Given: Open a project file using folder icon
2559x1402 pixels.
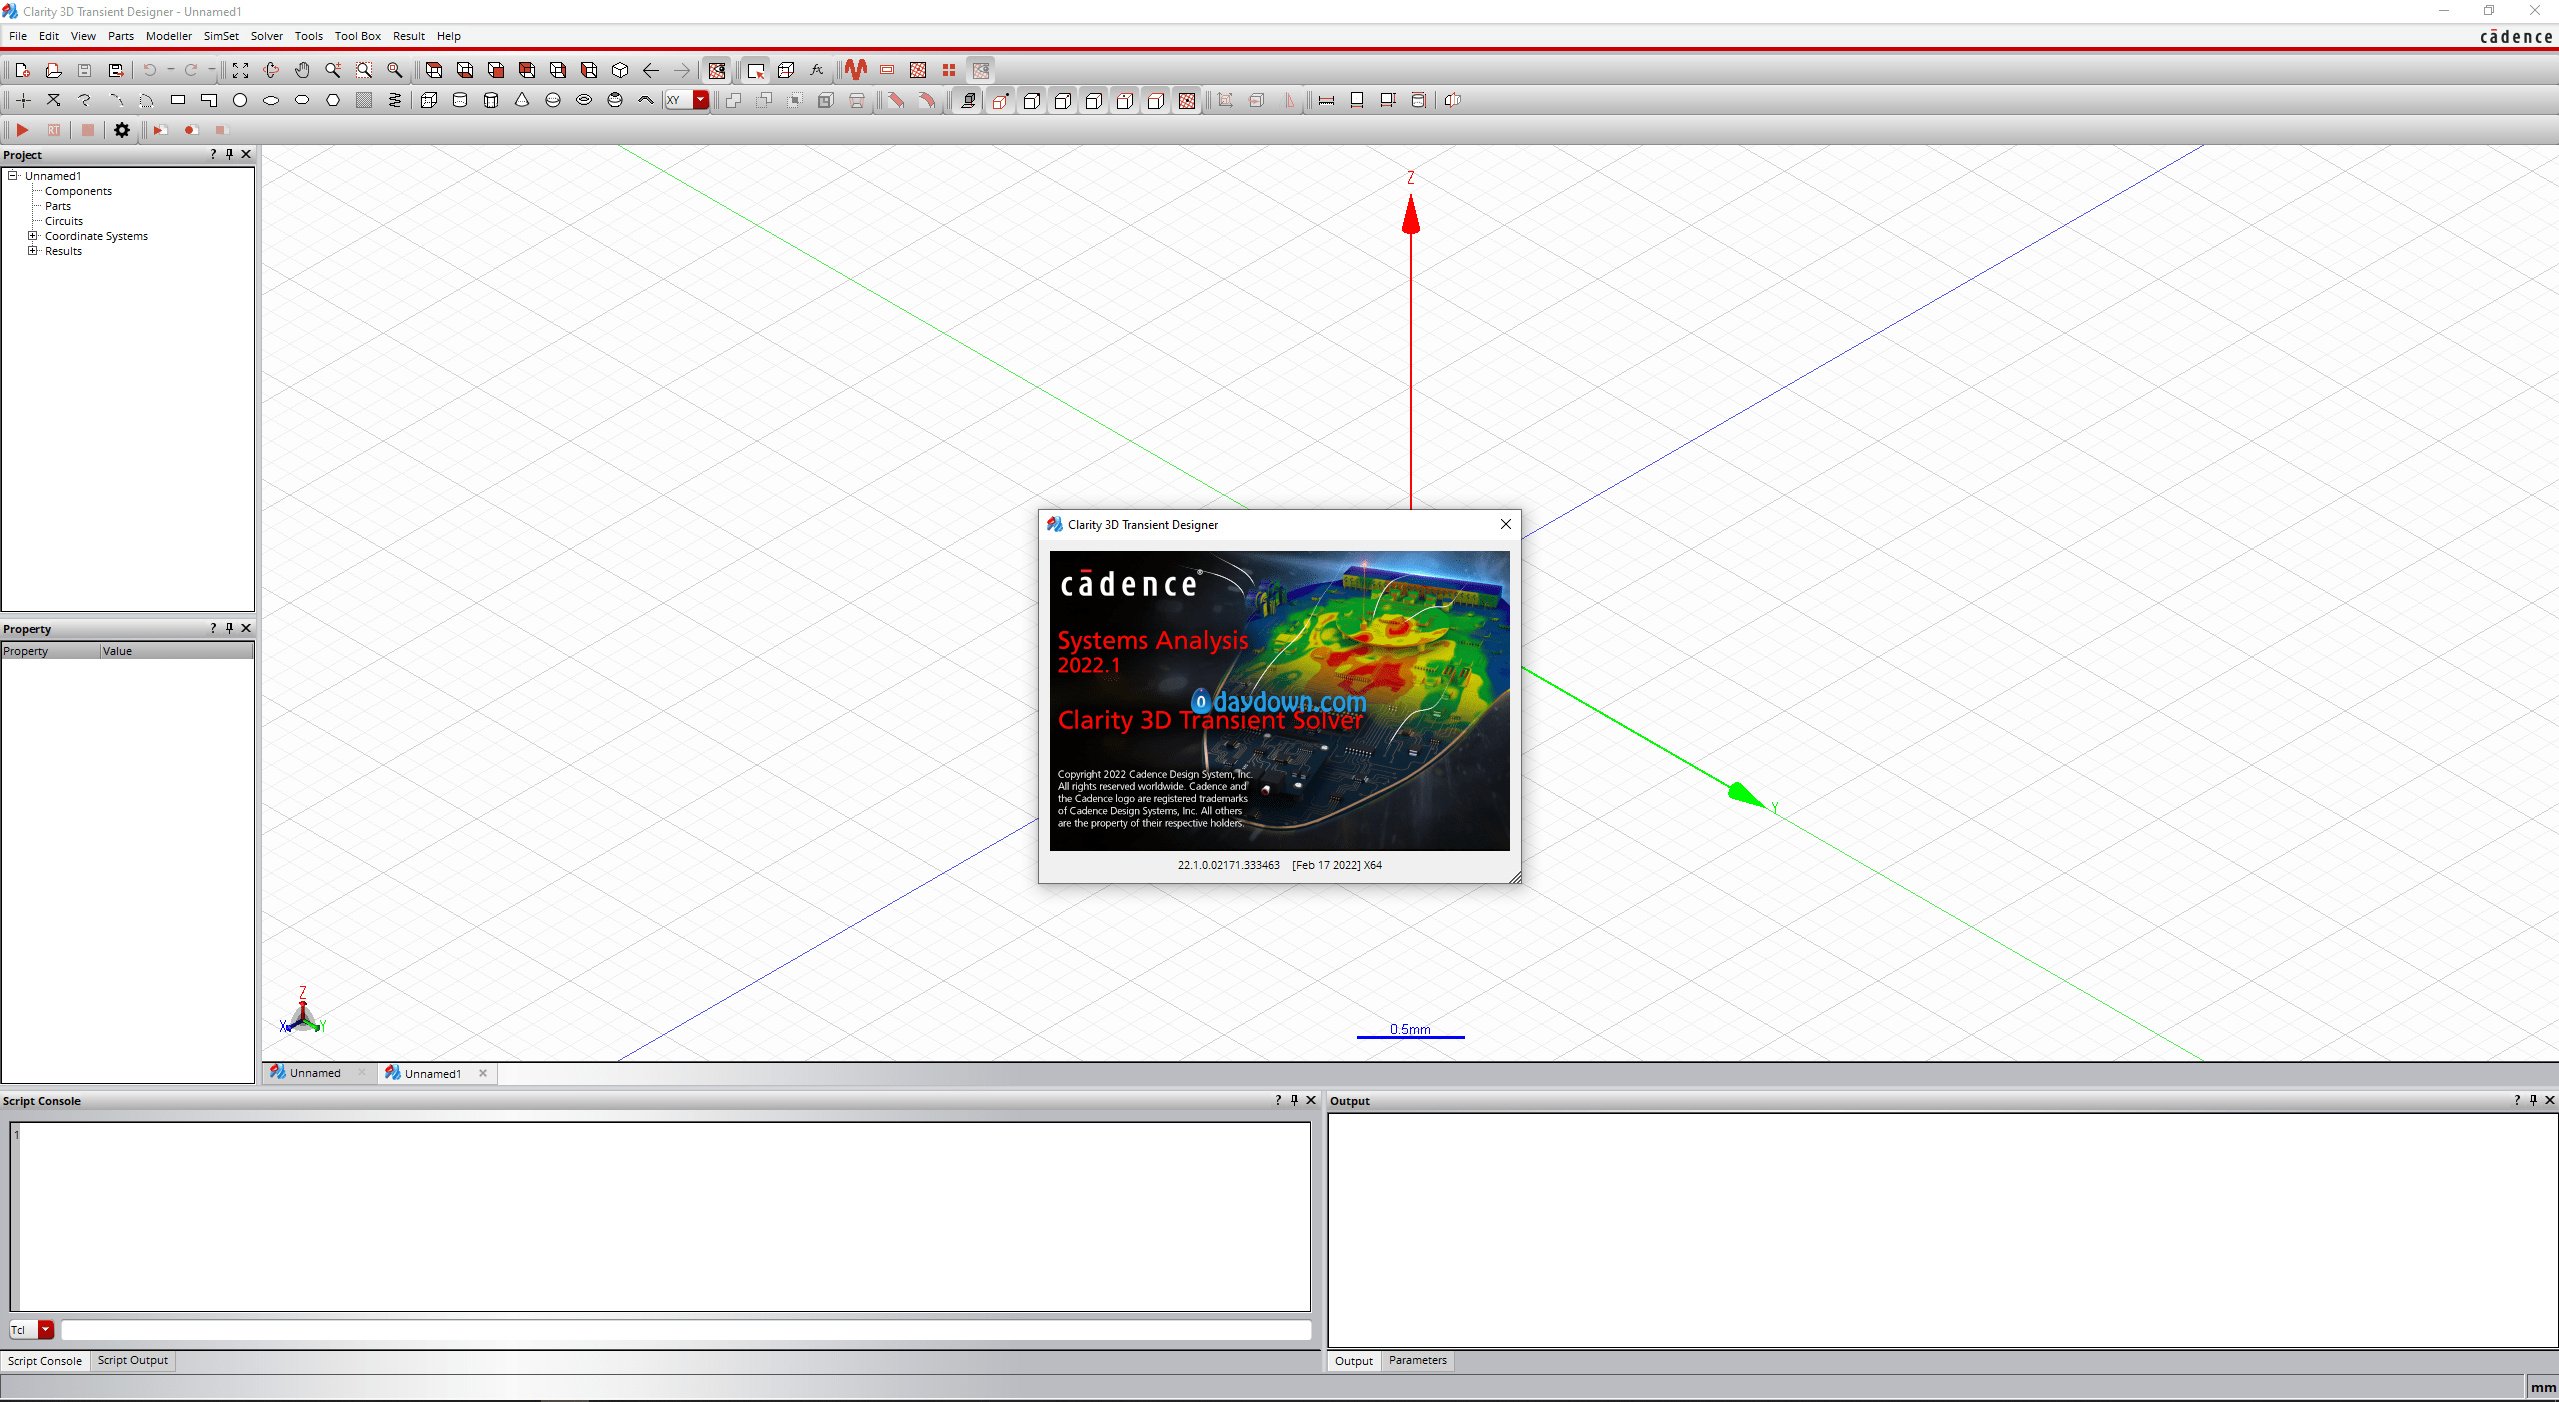Looking at the screenshot, I should click(x=54, y=70).
